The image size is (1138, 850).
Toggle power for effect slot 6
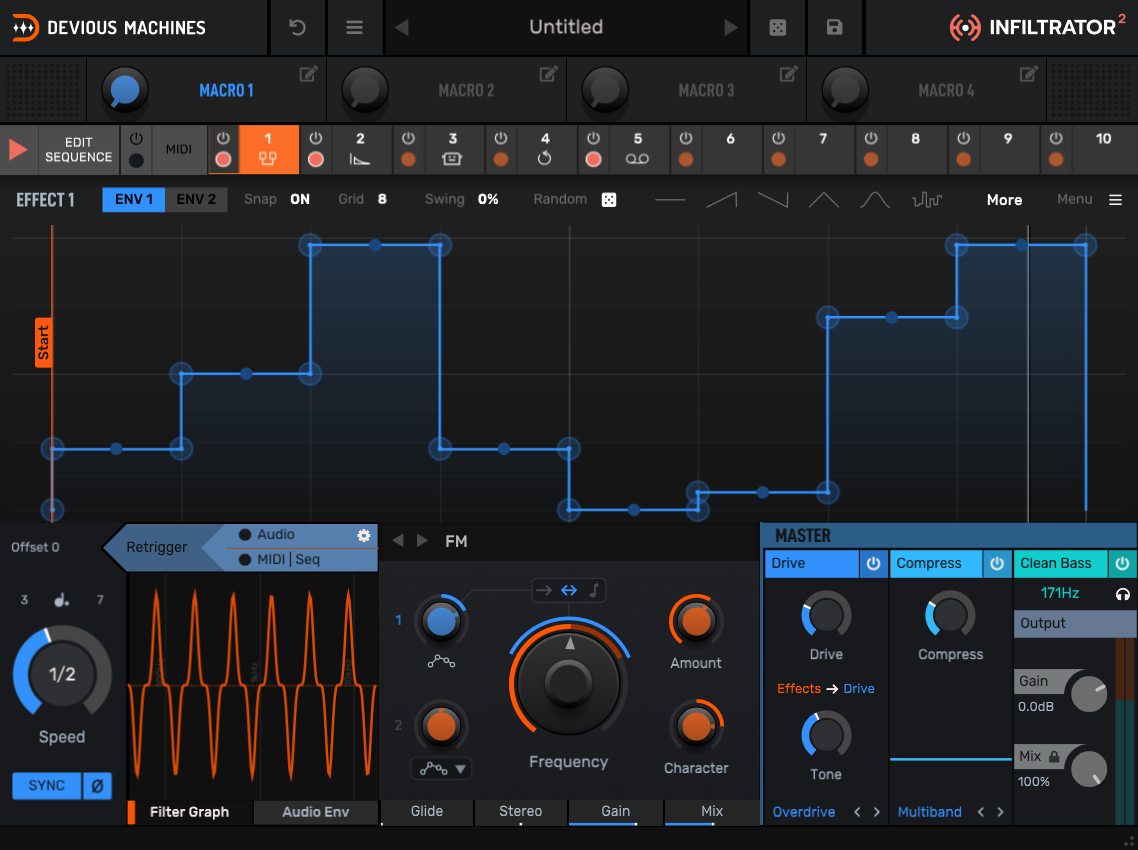pyautogui.click(x=686, y=138)
